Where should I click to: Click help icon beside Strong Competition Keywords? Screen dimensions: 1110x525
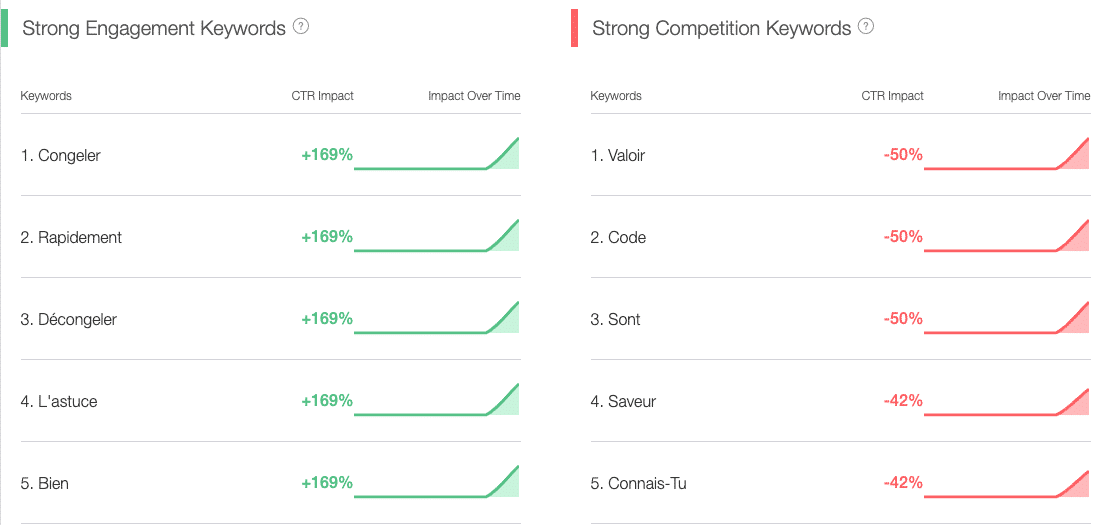pos(866,27)
